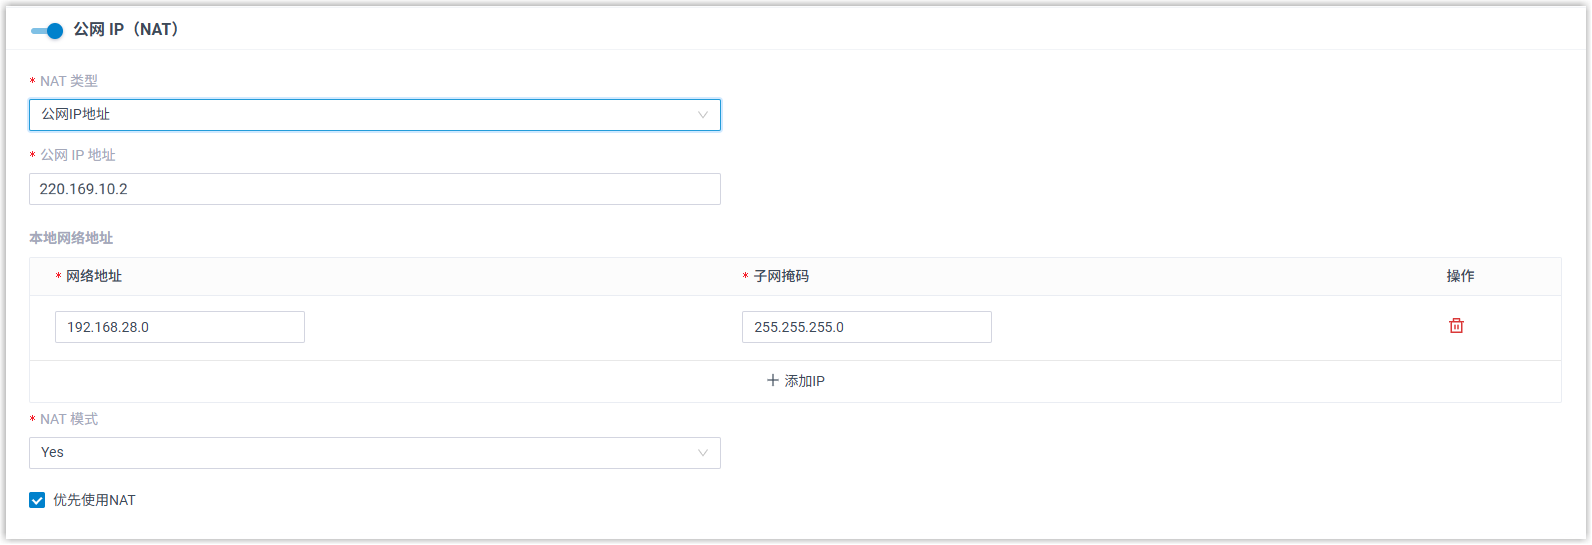Click the NAT 模式 field label
1592x545 pixels.
click(x=69, y=419)
